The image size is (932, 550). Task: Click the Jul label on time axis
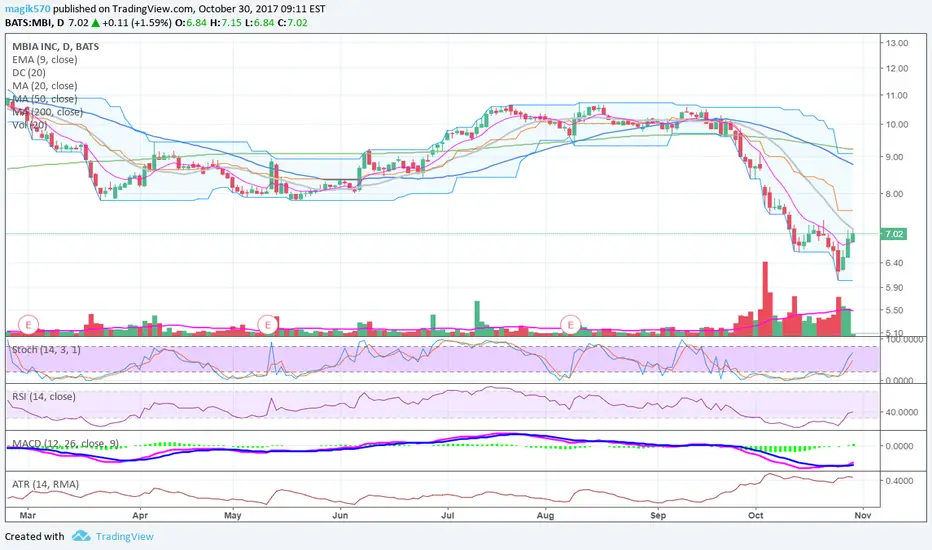pyautogui.click(x=448, y=516)
